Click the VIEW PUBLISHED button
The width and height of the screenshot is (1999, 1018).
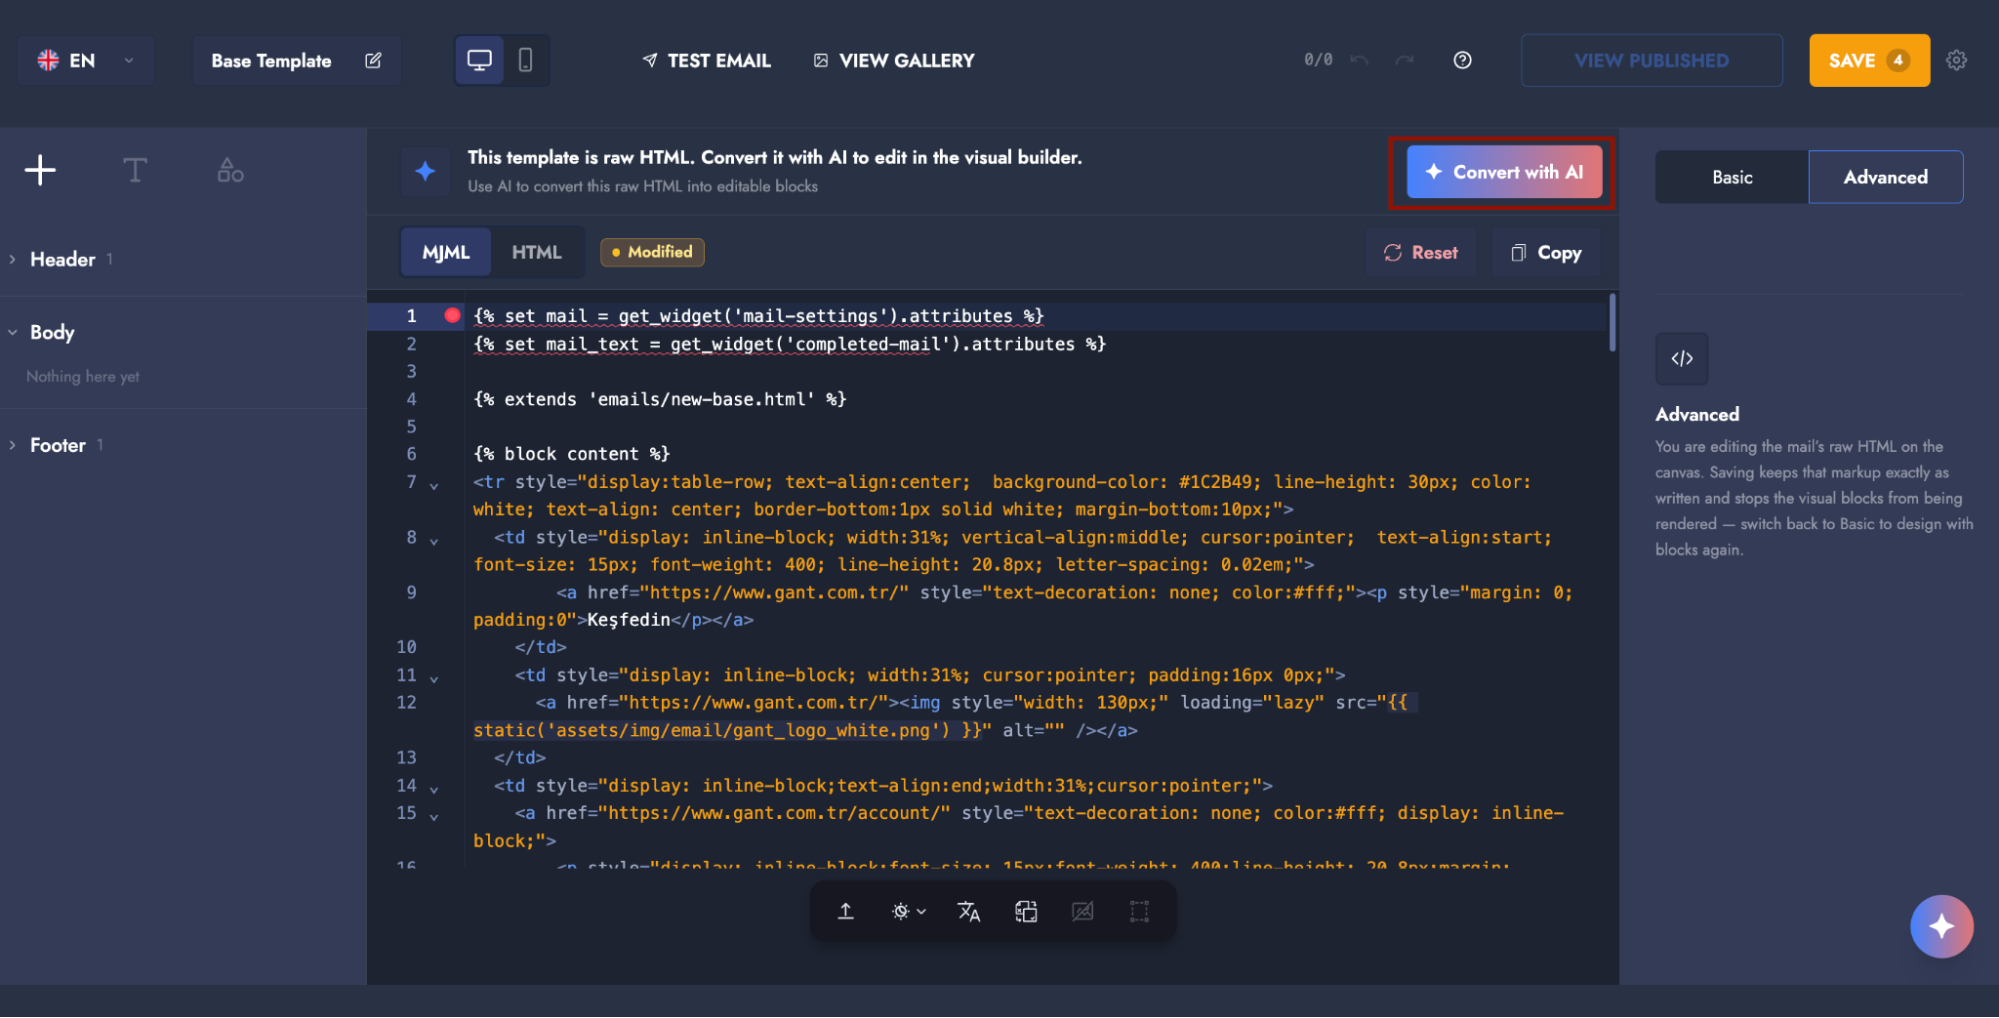click(1651, 60)
